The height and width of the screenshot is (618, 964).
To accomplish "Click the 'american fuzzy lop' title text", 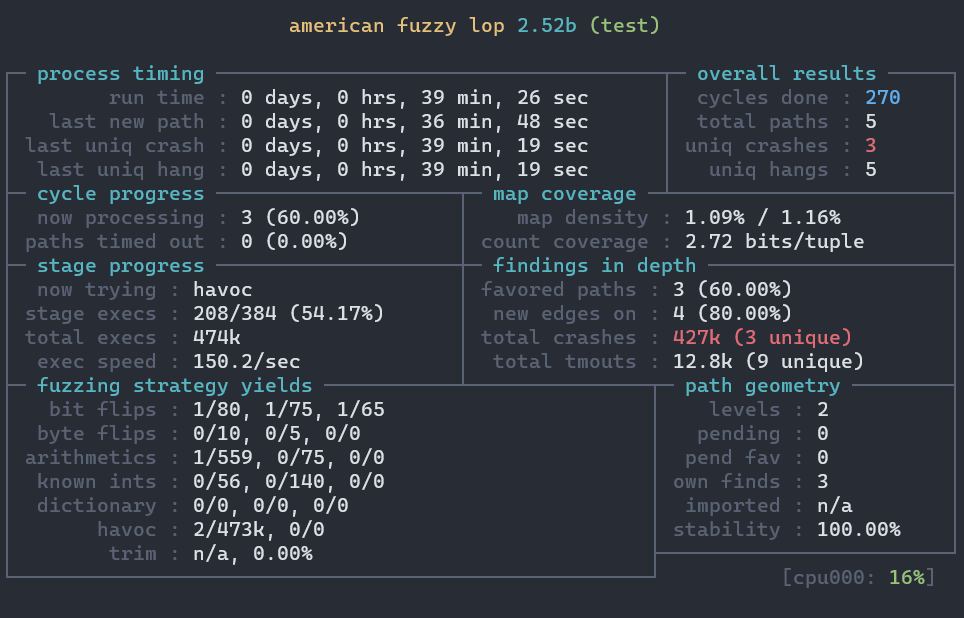I will [397, 26].
